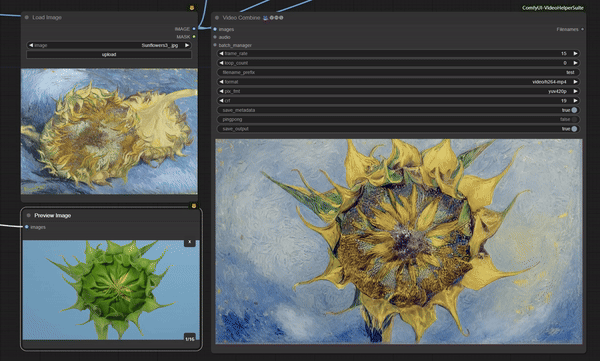Click the frame_rate value 15
Screen dimensions: 600x361
563,54
